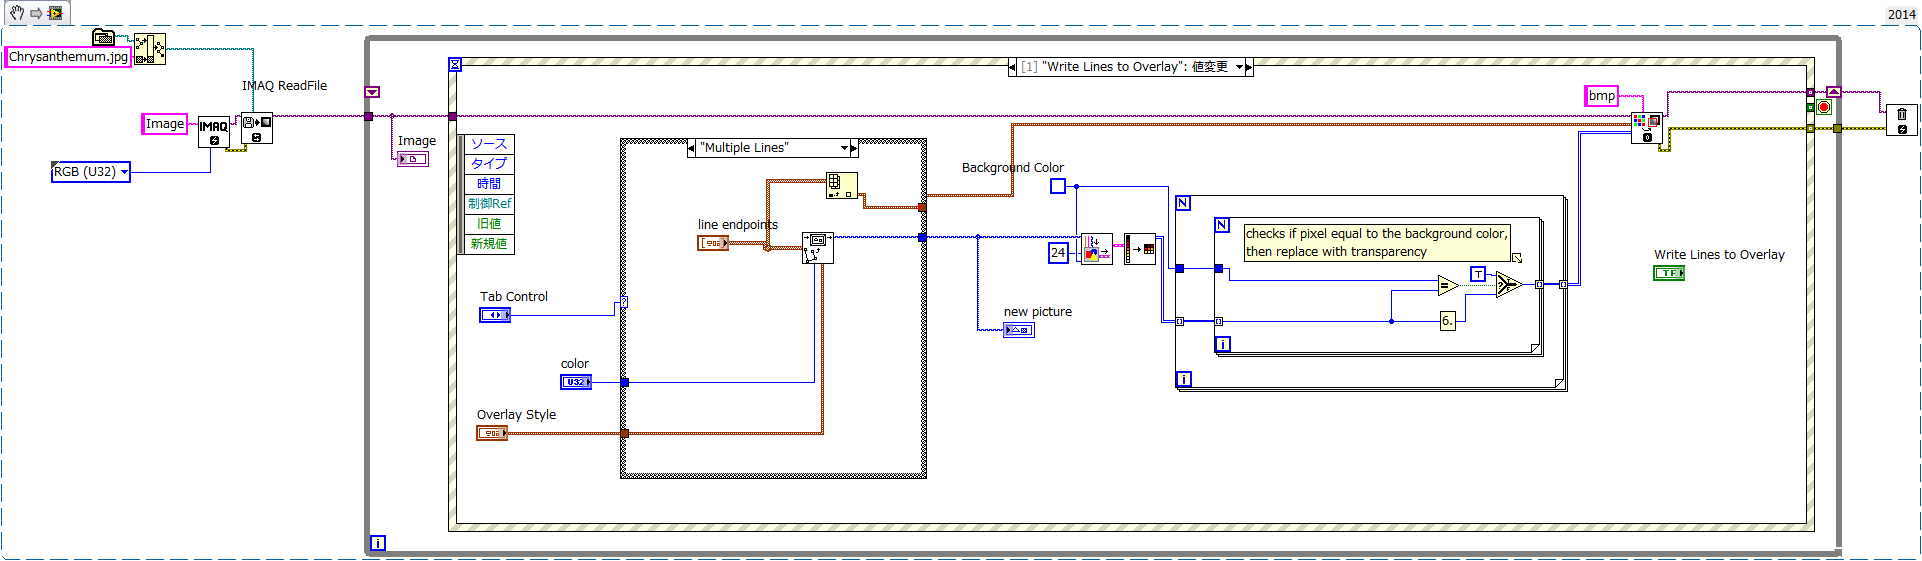
Task: Click the While Loop iteration terminal
Action: pyautogui.click(x=378, y=543)
